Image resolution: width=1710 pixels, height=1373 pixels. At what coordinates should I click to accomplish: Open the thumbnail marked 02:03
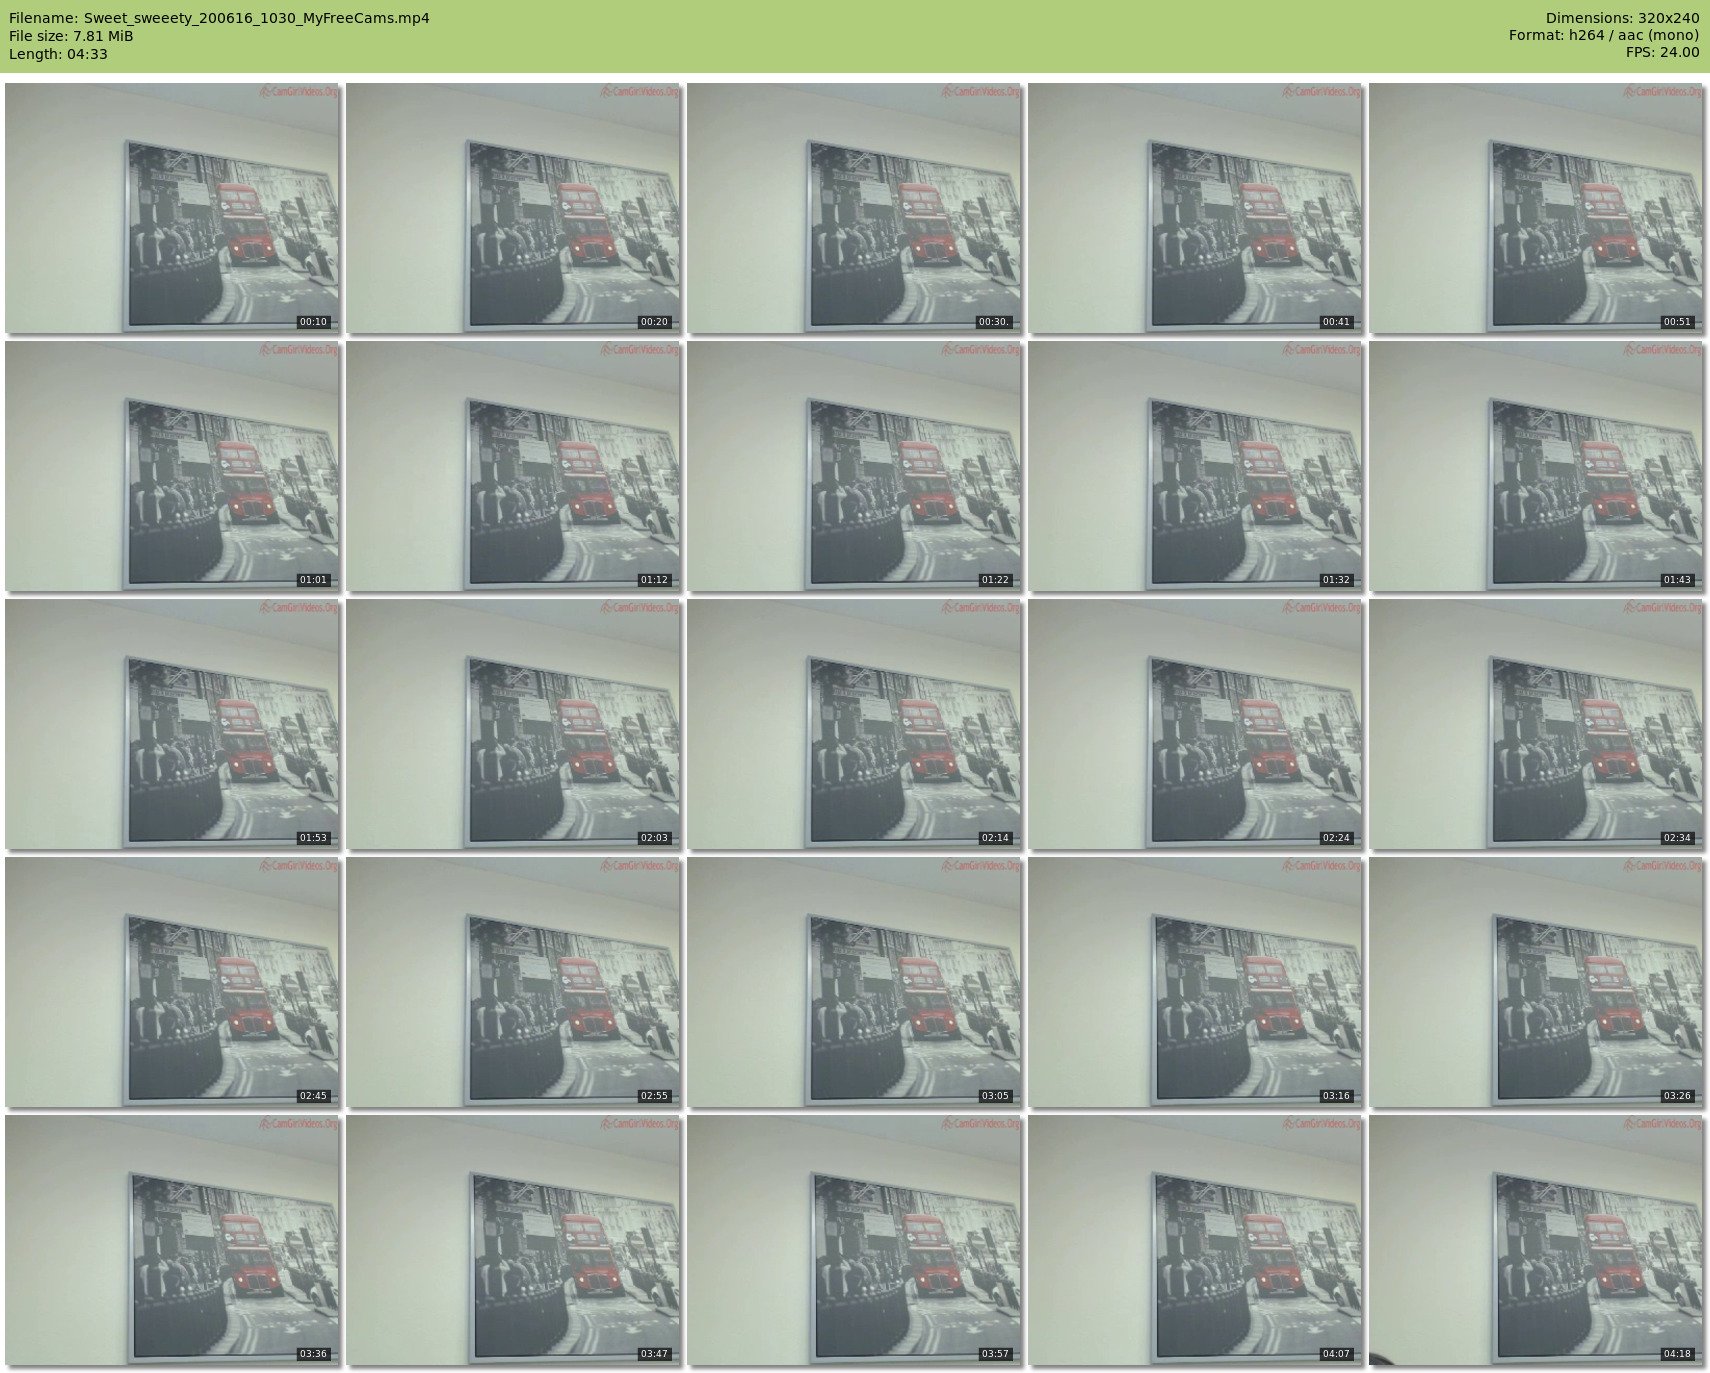[x=513, y=724]
